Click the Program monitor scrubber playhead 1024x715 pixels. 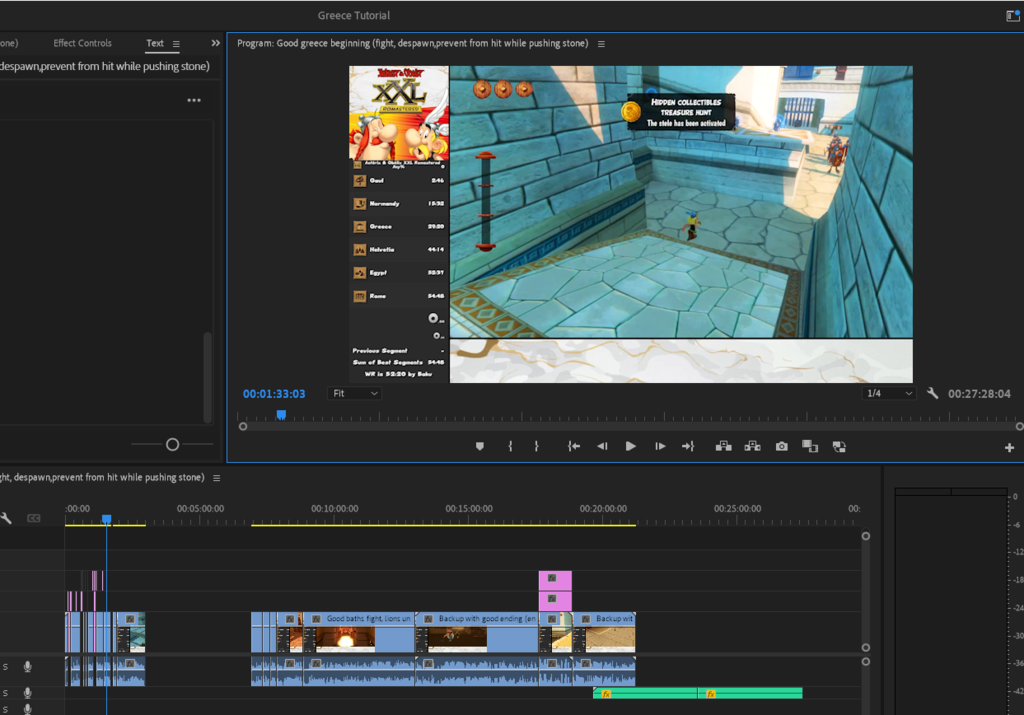pyautogui.click(x=281, y=415)
